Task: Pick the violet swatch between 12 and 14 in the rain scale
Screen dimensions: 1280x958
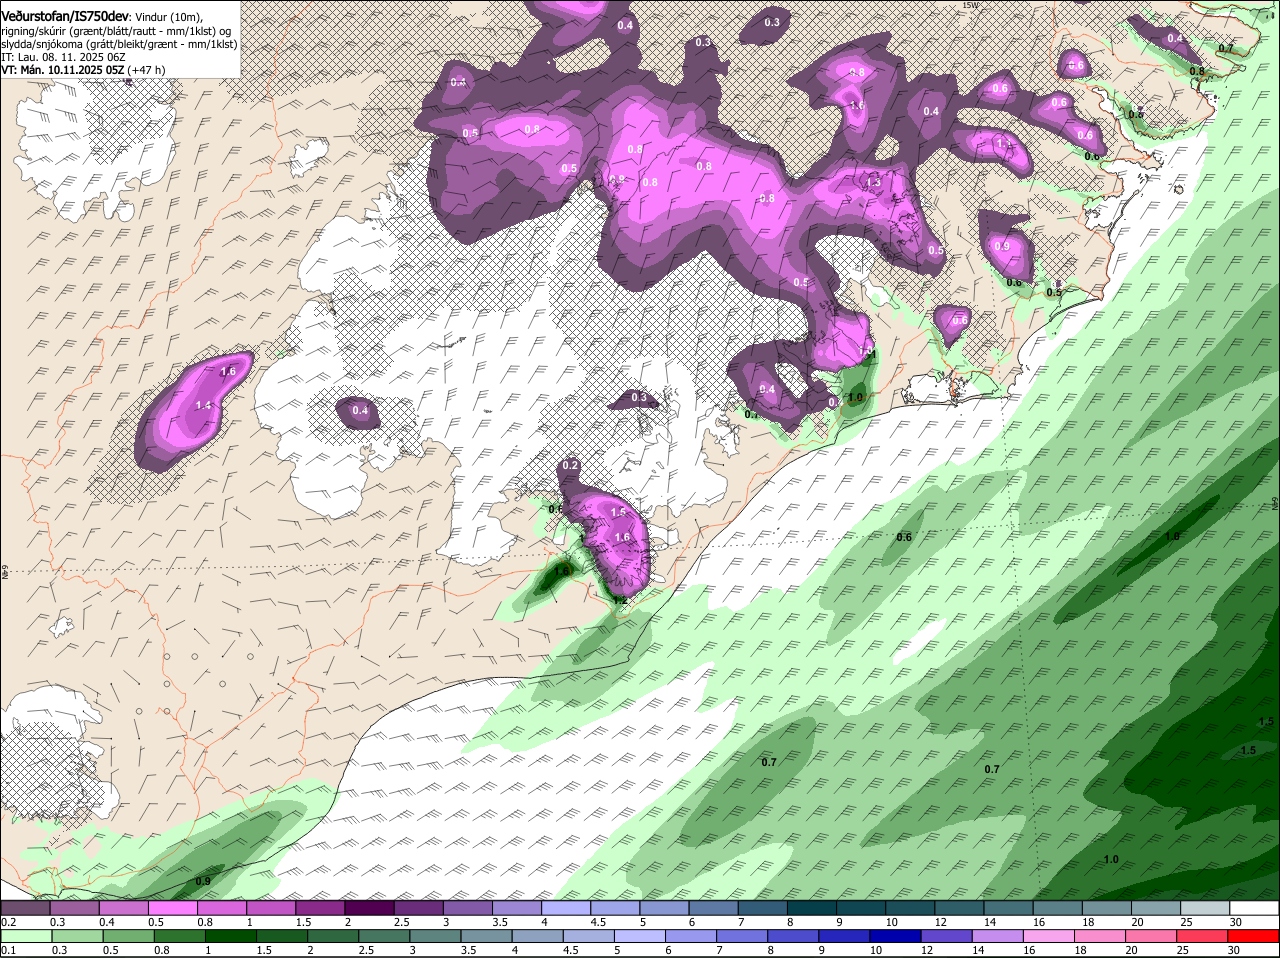Action: point(948,937)
